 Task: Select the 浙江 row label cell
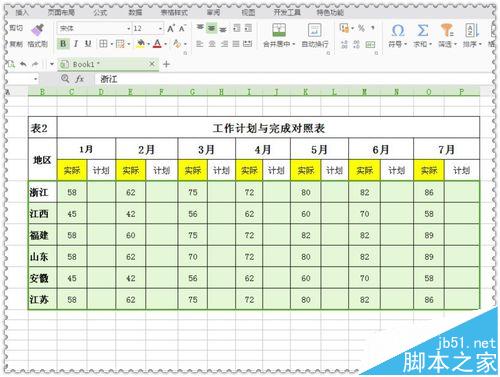click(x=43, y=192)
